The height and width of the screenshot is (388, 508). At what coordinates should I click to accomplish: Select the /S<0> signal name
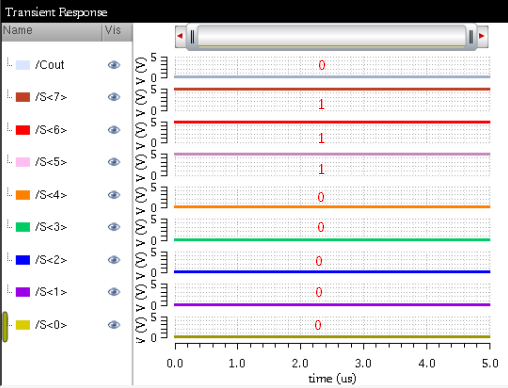(x=51, y=325)
